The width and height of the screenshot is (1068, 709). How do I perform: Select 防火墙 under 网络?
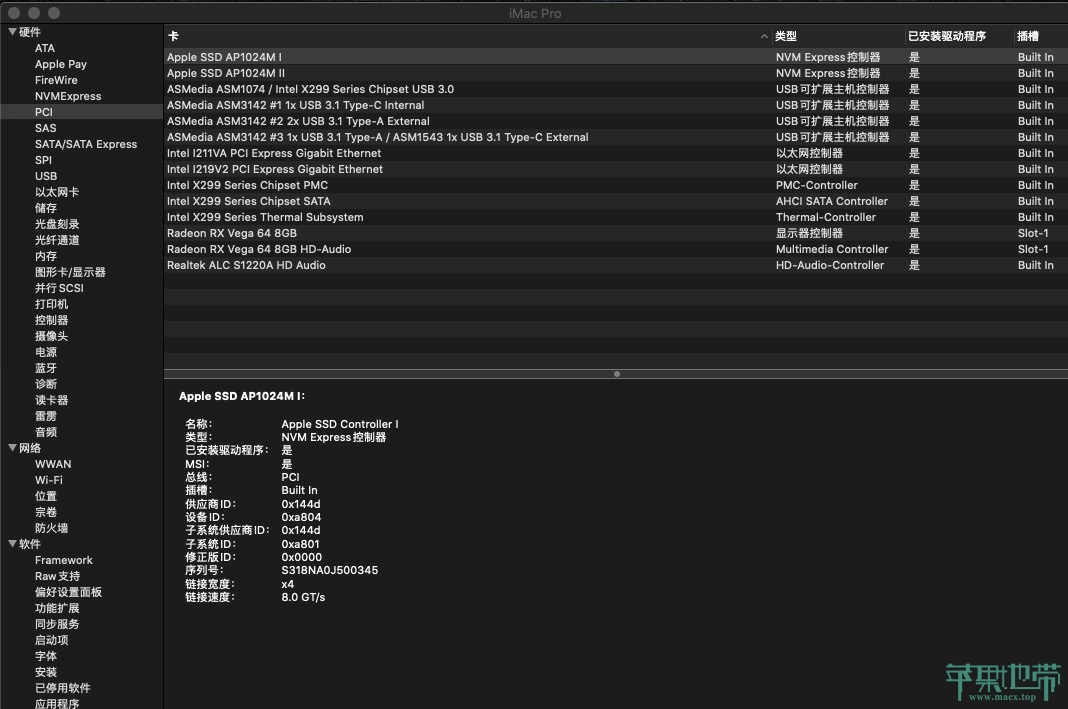(x=51, y=529)
